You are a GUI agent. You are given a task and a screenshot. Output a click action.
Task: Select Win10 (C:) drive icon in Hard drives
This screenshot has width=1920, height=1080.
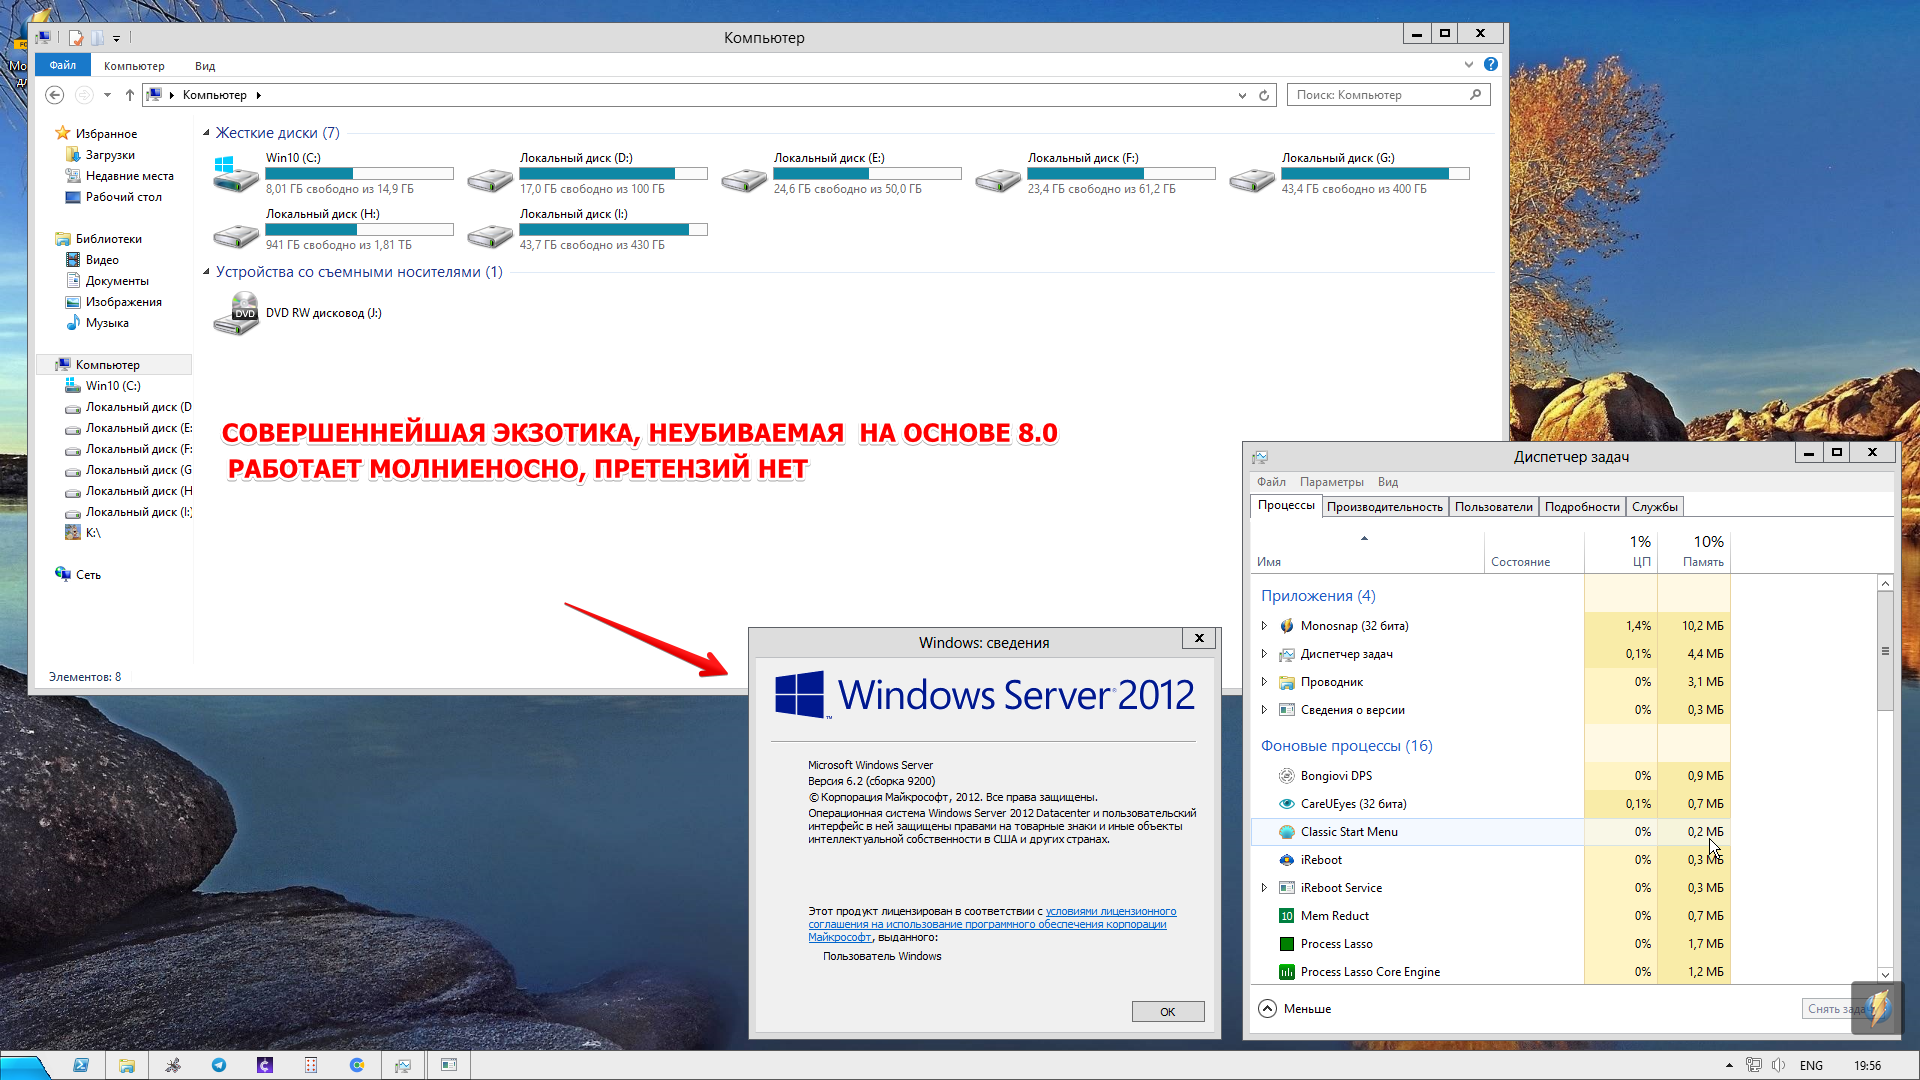236,174
